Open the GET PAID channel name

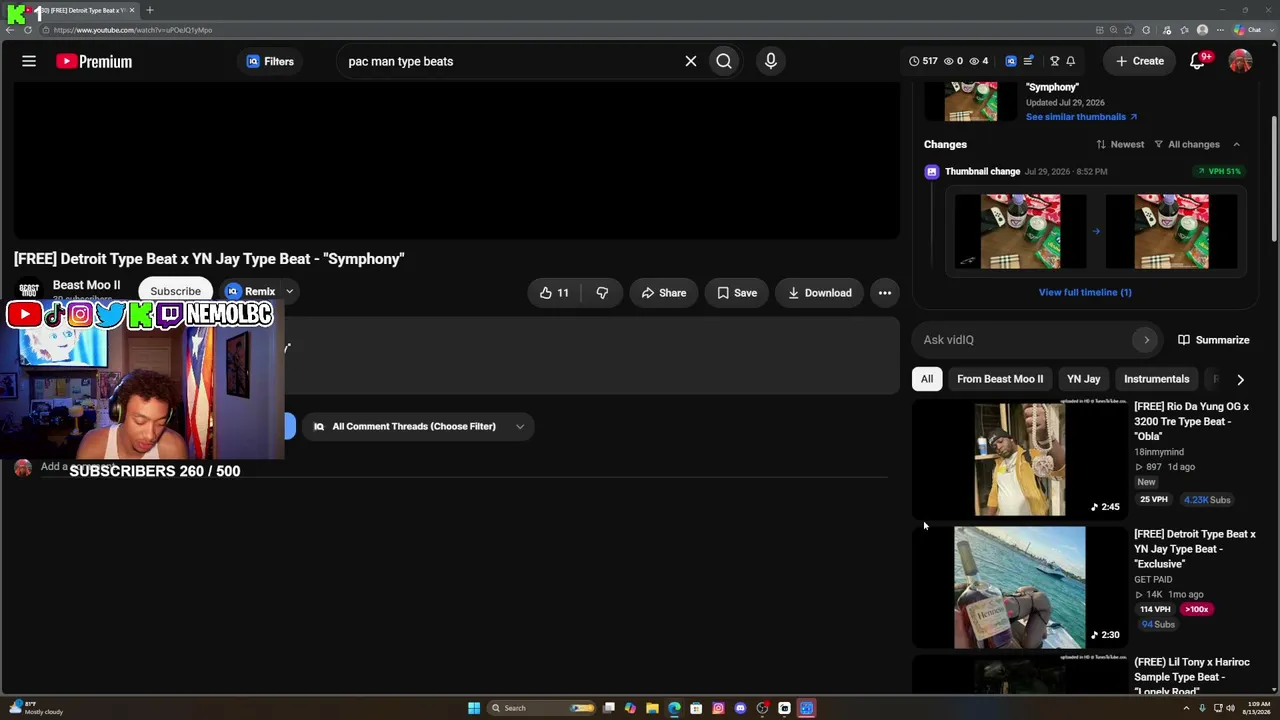(1153, 579)
